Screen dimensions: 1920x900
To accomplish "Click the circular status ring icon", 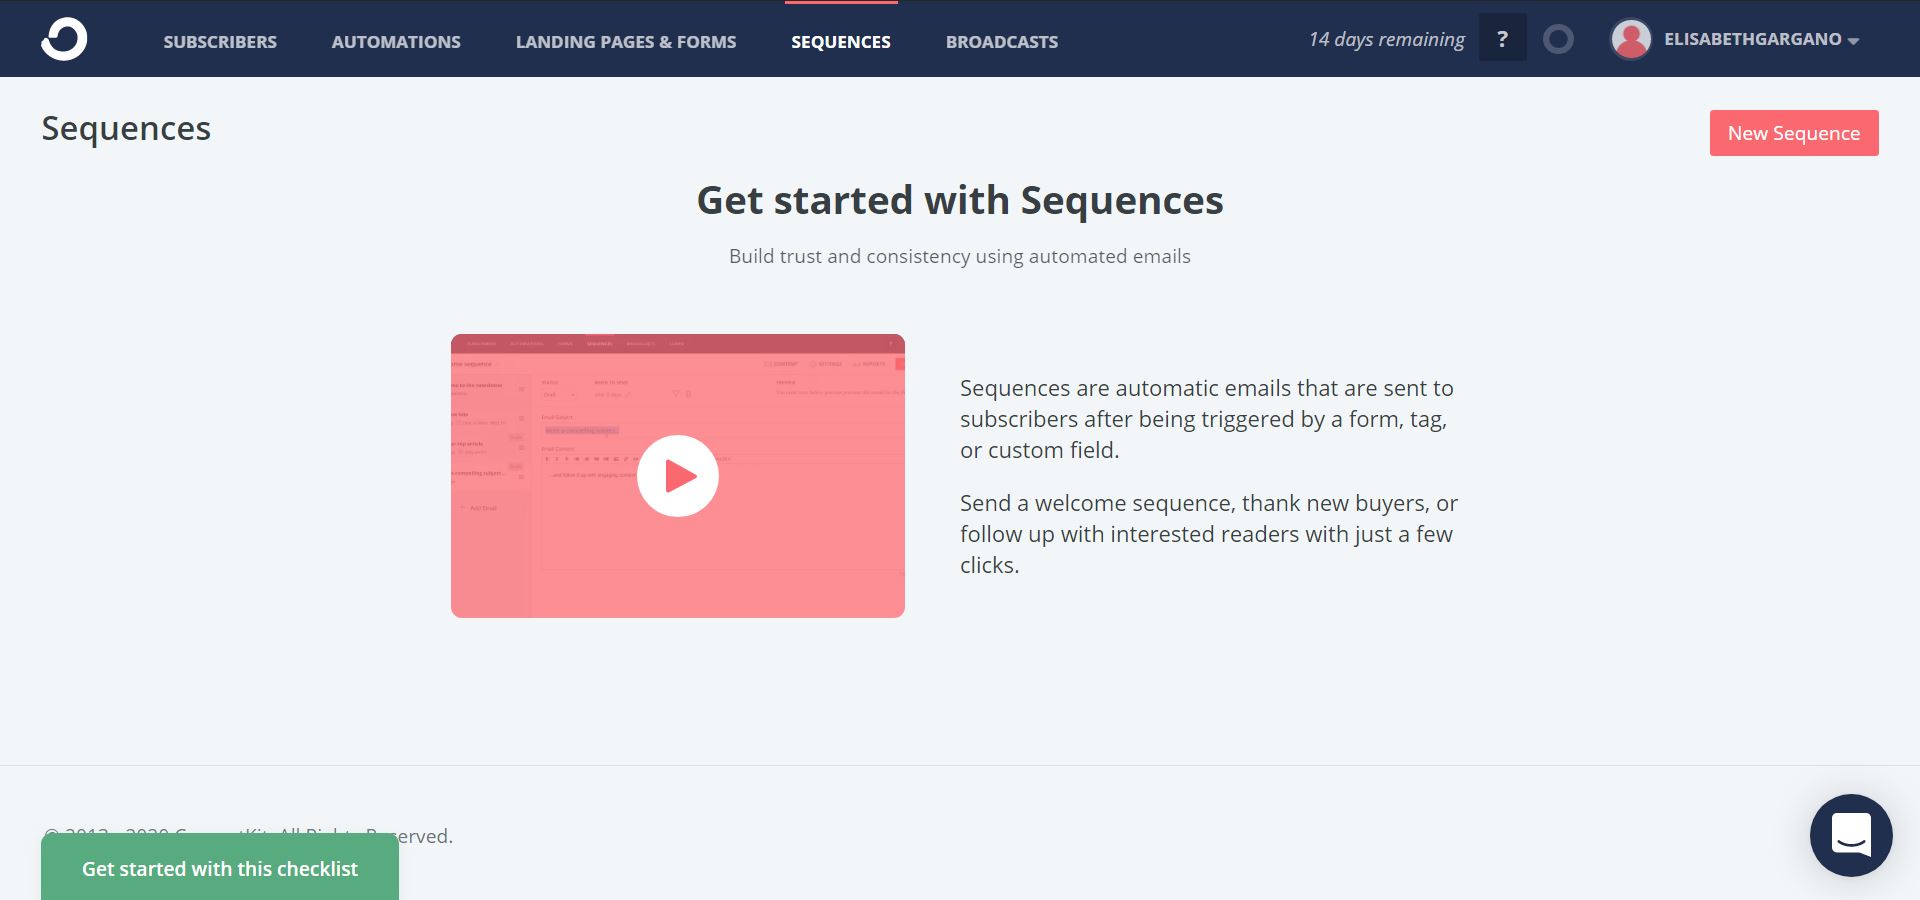I will click(x=1558, y=39).
